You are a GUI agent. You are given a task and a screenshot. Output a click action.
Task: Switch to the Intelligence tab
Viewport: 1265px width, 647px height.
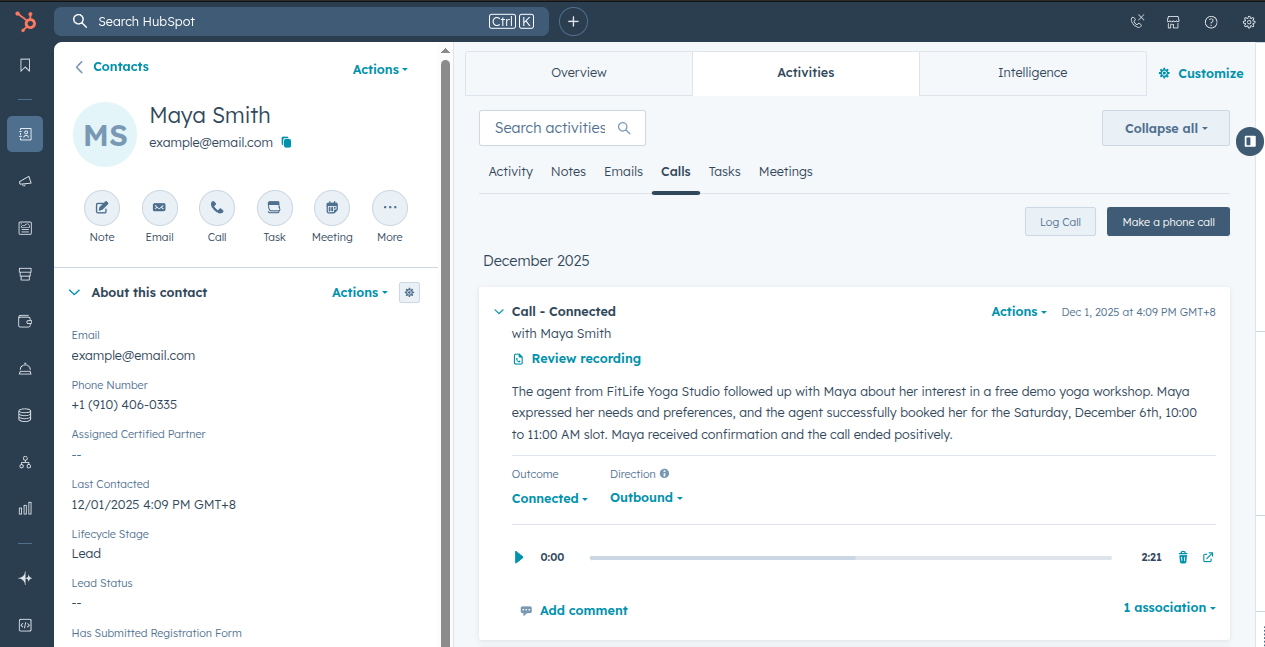tap(1032, 72)
